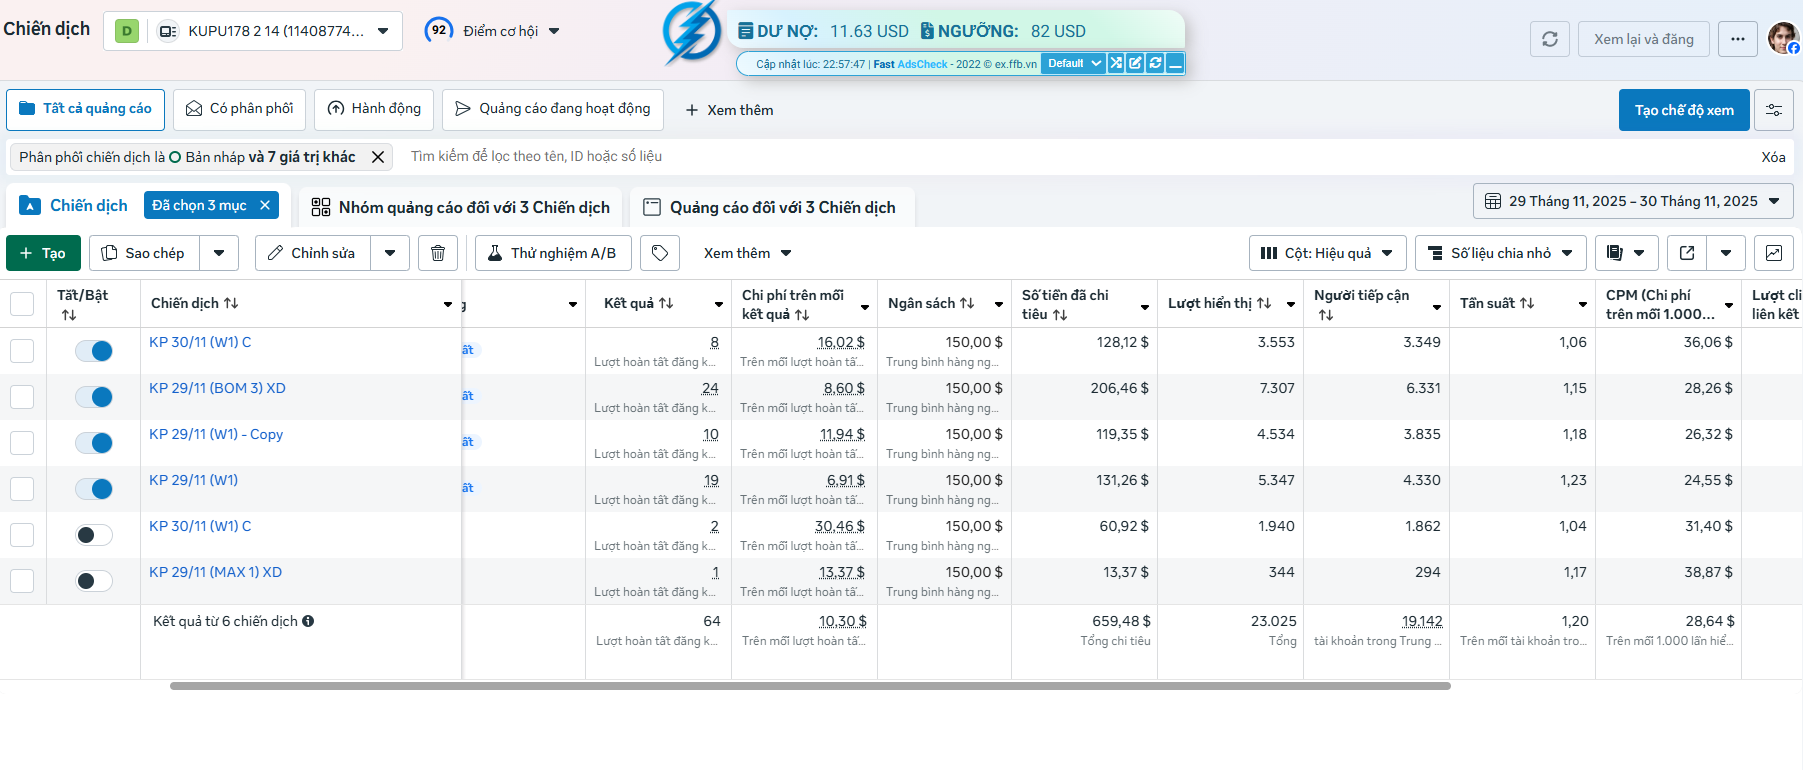Open the Nhóm quảng cáo đối với 3 Chiến dịch tab
Screen dimensions: 1803x770
[x=460, y=207]
